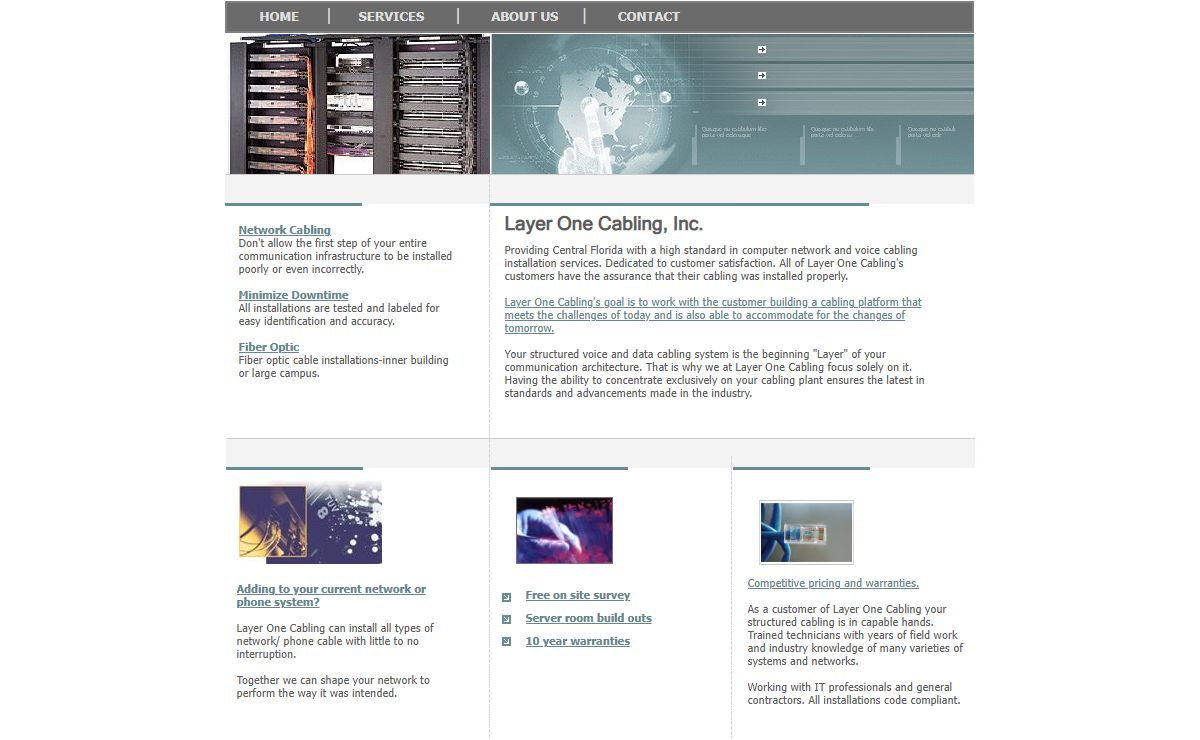The width and height of the screenshot is (1200, 740).
Task: Go to the ABOUT US page
Action: [524, 16]
